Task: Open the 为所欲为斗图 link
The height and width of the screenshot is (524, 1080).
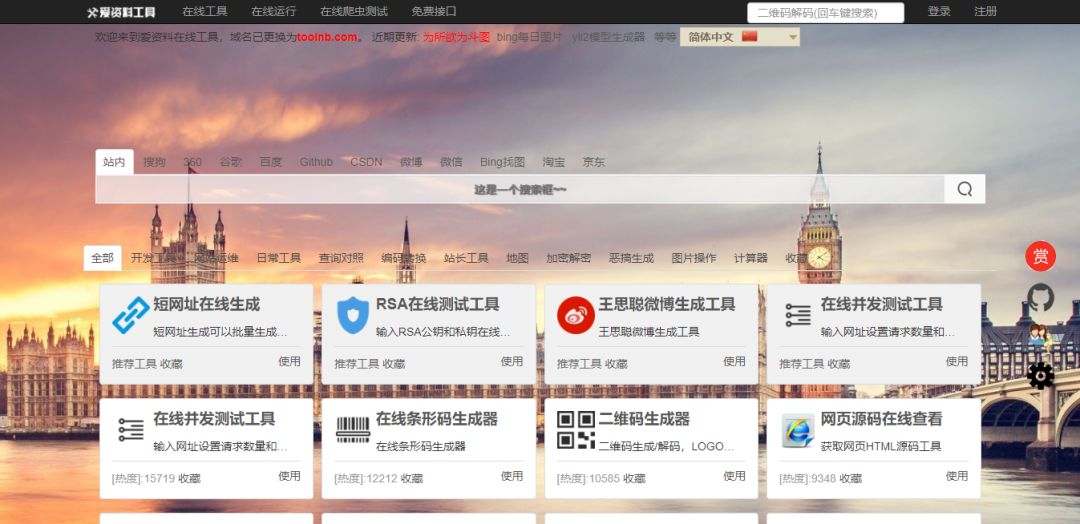Action: [x=456, y=37]
